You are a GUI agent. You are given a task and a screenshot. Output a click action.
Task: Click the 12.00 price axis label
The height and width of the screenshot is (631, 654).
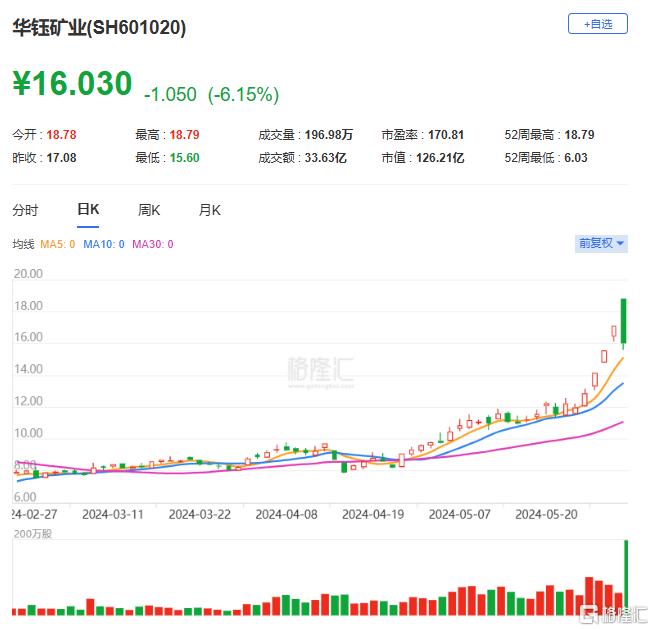click(x=28, y=401)
